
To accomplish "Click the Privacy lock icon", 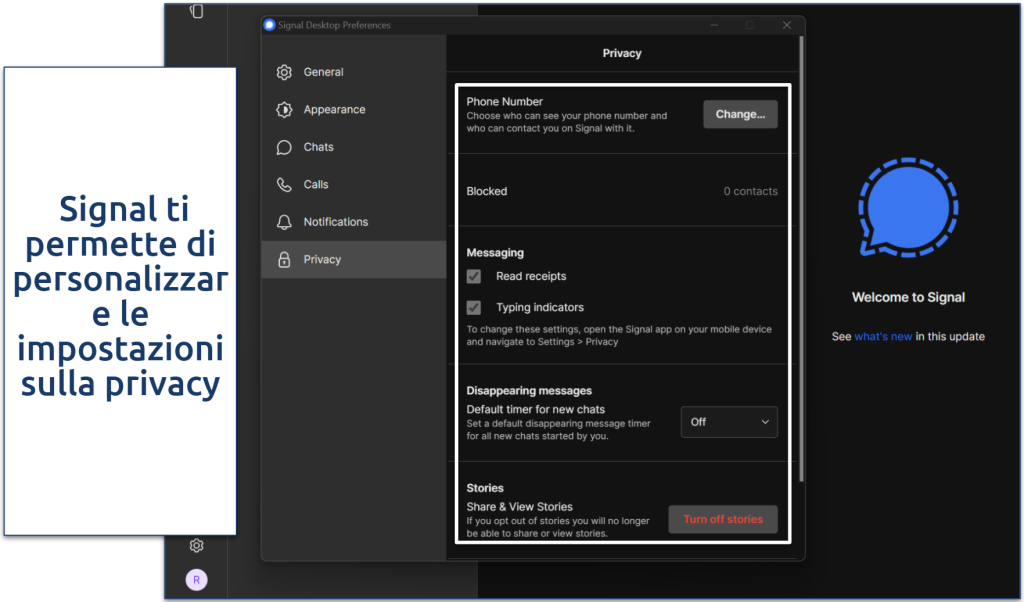I will point(284,260).
